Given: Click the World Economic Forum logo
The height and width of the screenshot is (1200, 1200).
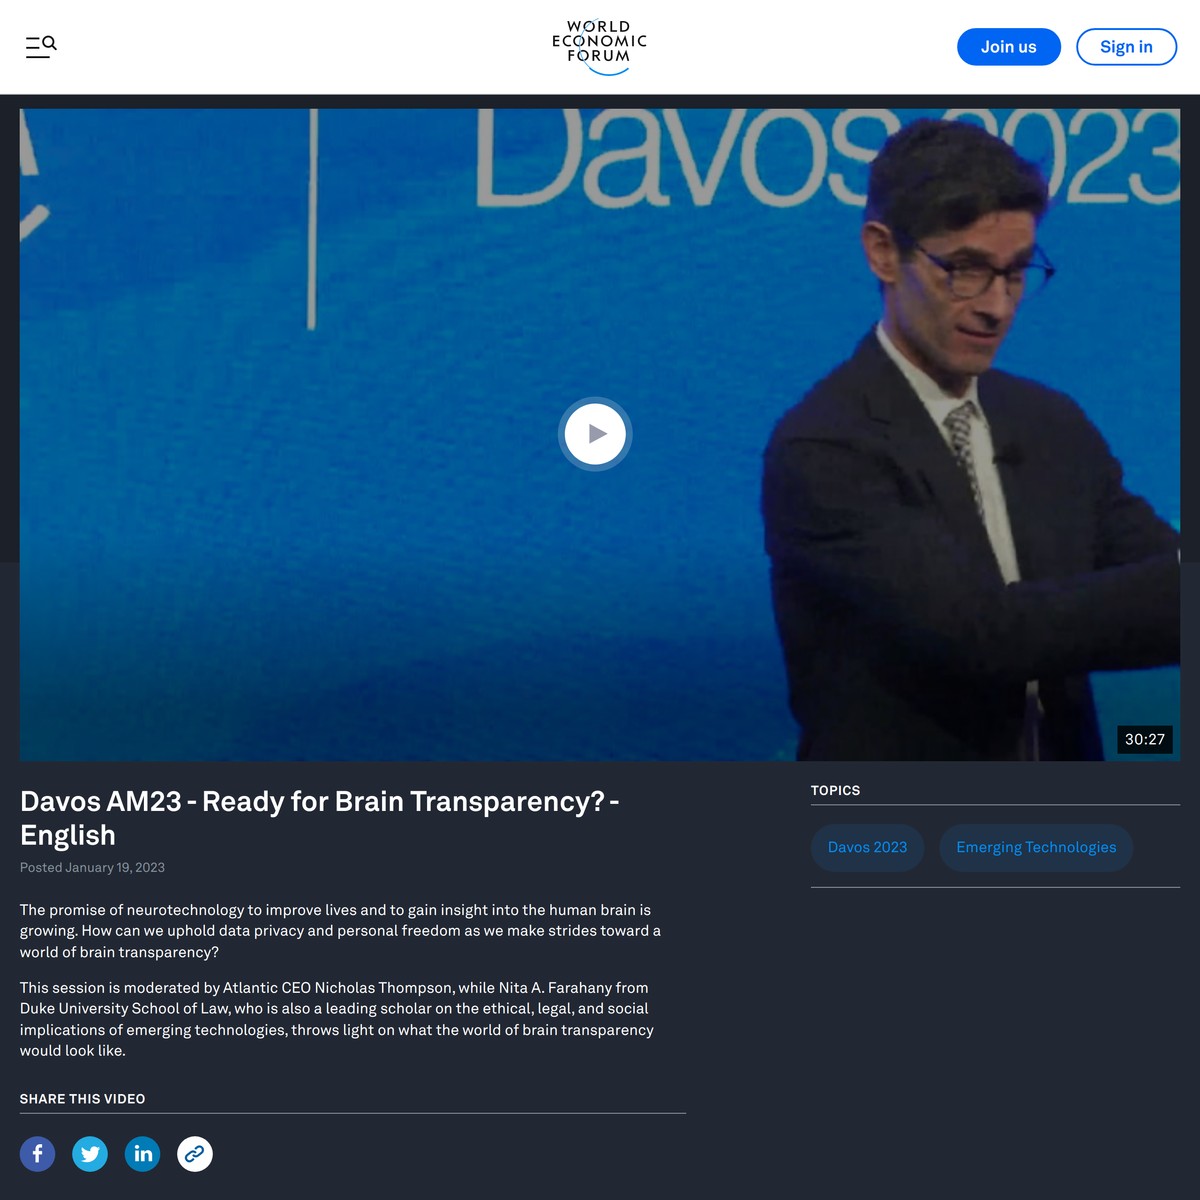Looking at the screenshot, I should 599,46.
